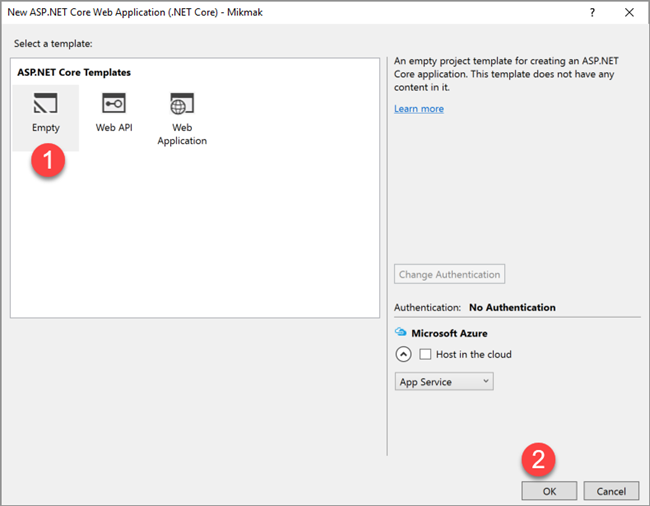Image resolution: width=650 pixels, height=506 pixels.
Task: Open the help question mark button
Action: [592, 12]
